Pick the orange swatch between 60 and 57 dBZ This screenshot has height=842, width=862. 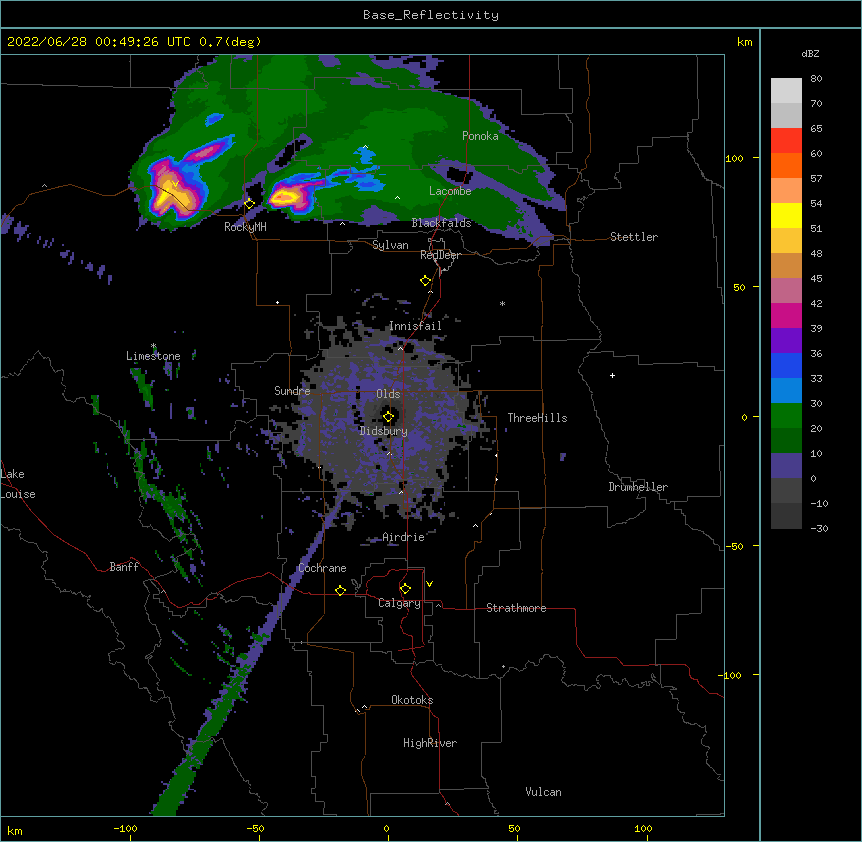click(x=786, y=165)
